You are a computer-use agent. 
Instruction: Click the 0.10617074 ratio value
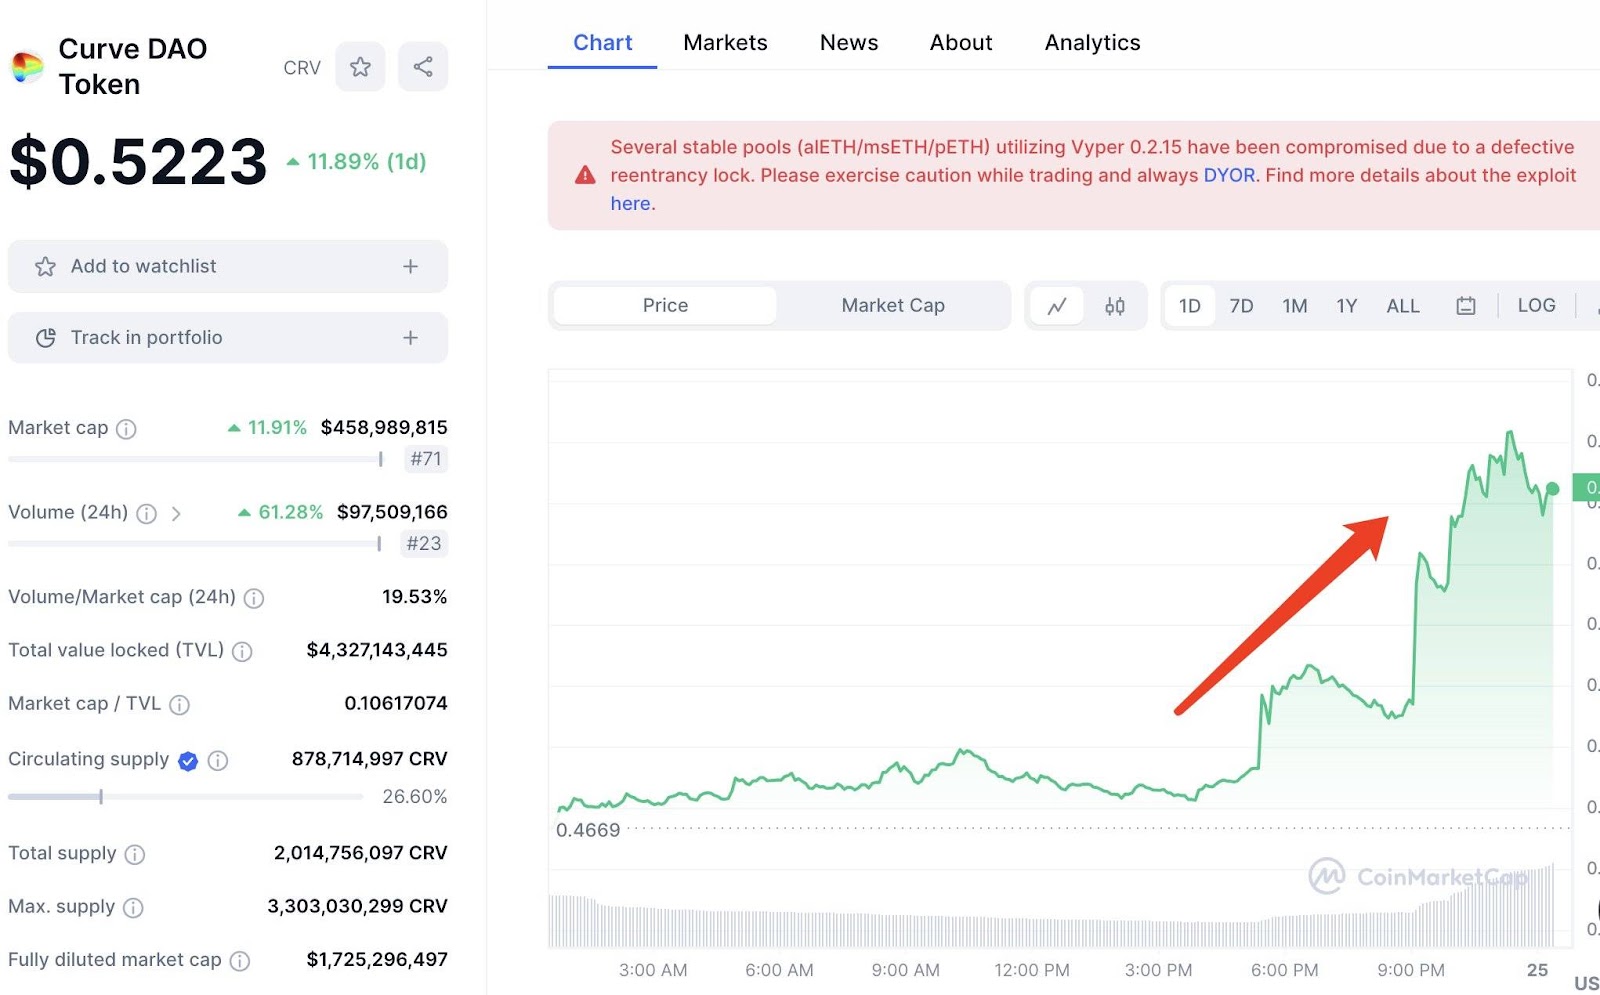(x=396, y=704)
